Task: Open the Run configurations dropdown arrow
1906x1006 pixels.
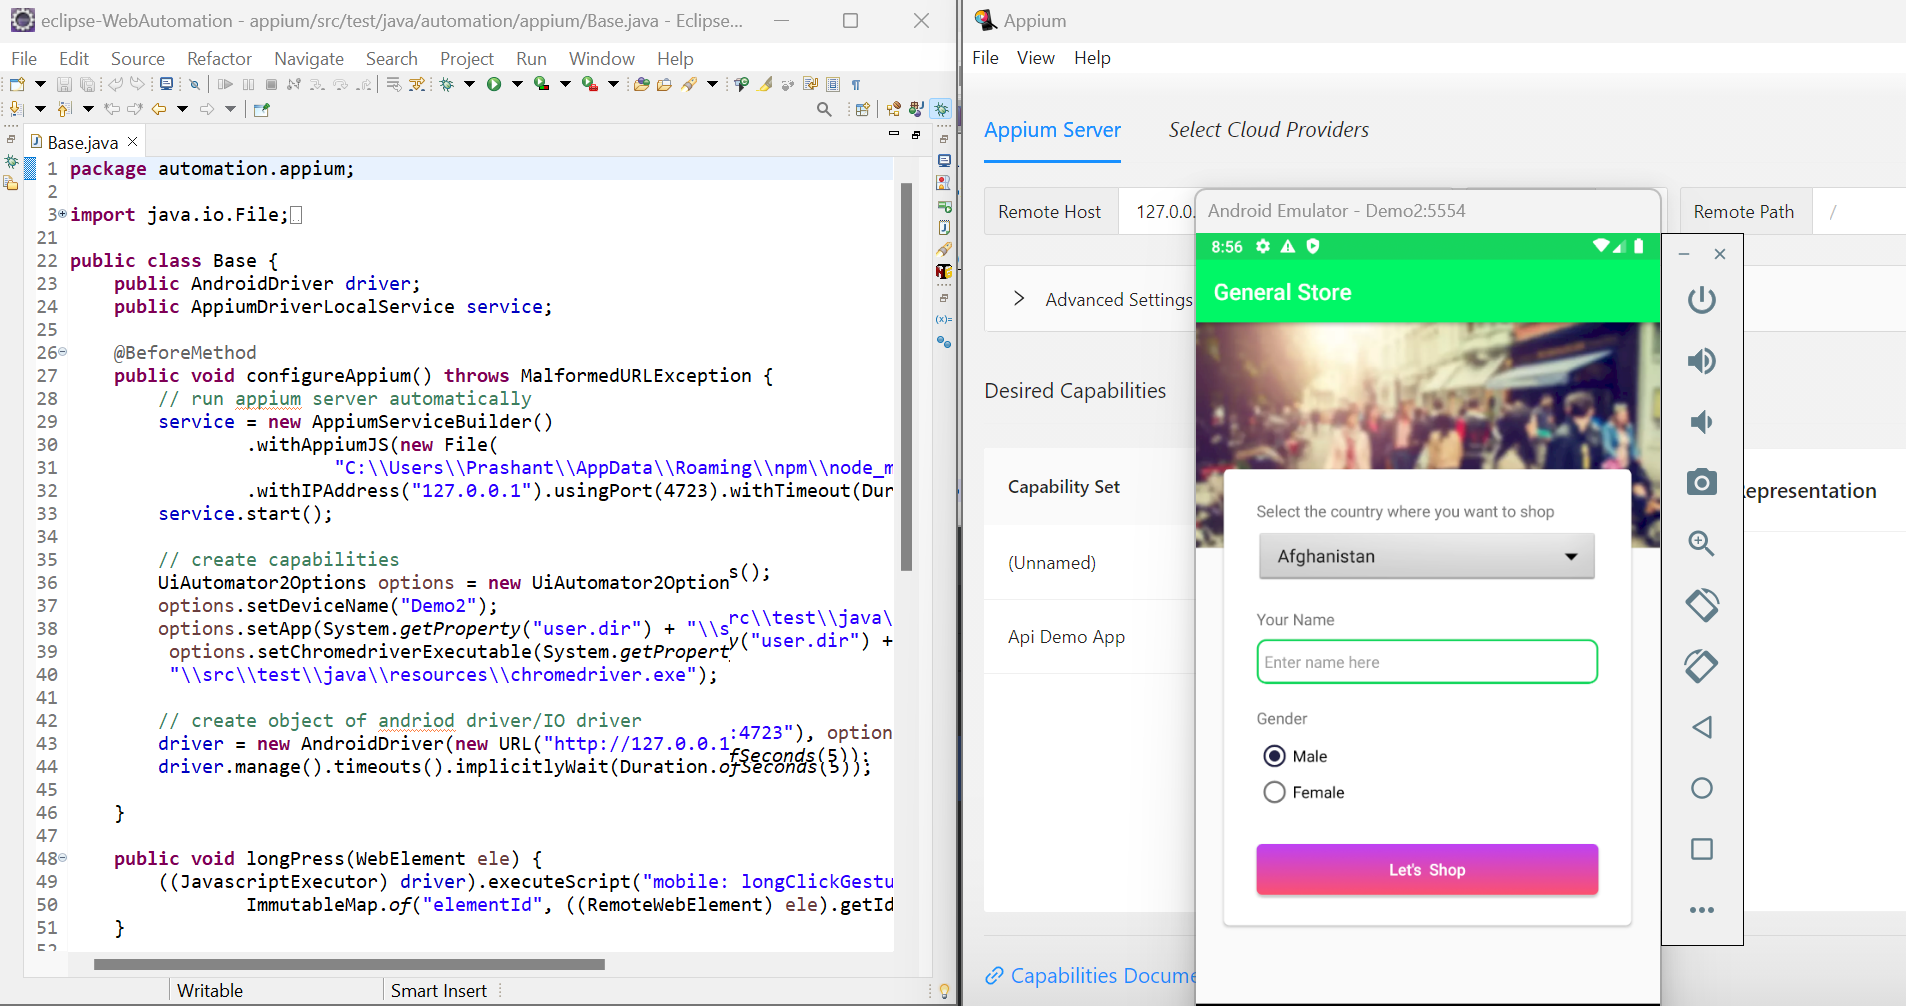Action: point(517,84)
